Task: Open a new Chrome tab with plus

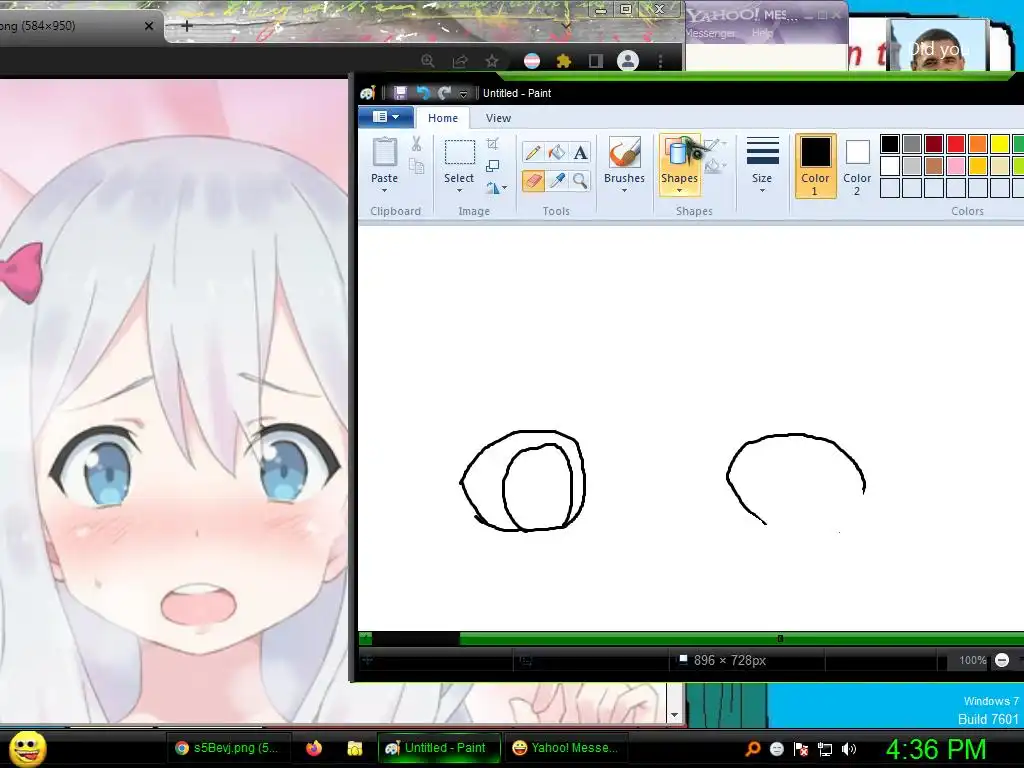Action: (x=186, y=25)
